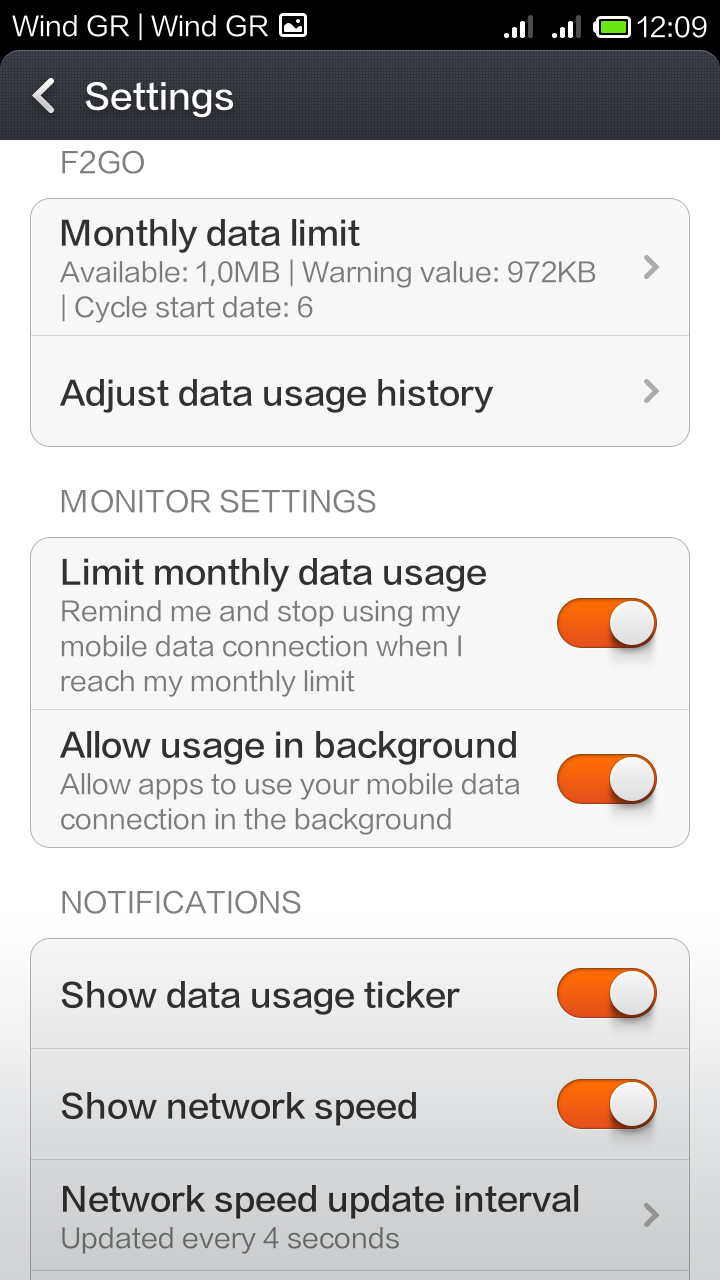Toggle Show data usage ticker off
Viewport: 720px width, 1280px height.
pyautogui.click(x=606, y=993)
